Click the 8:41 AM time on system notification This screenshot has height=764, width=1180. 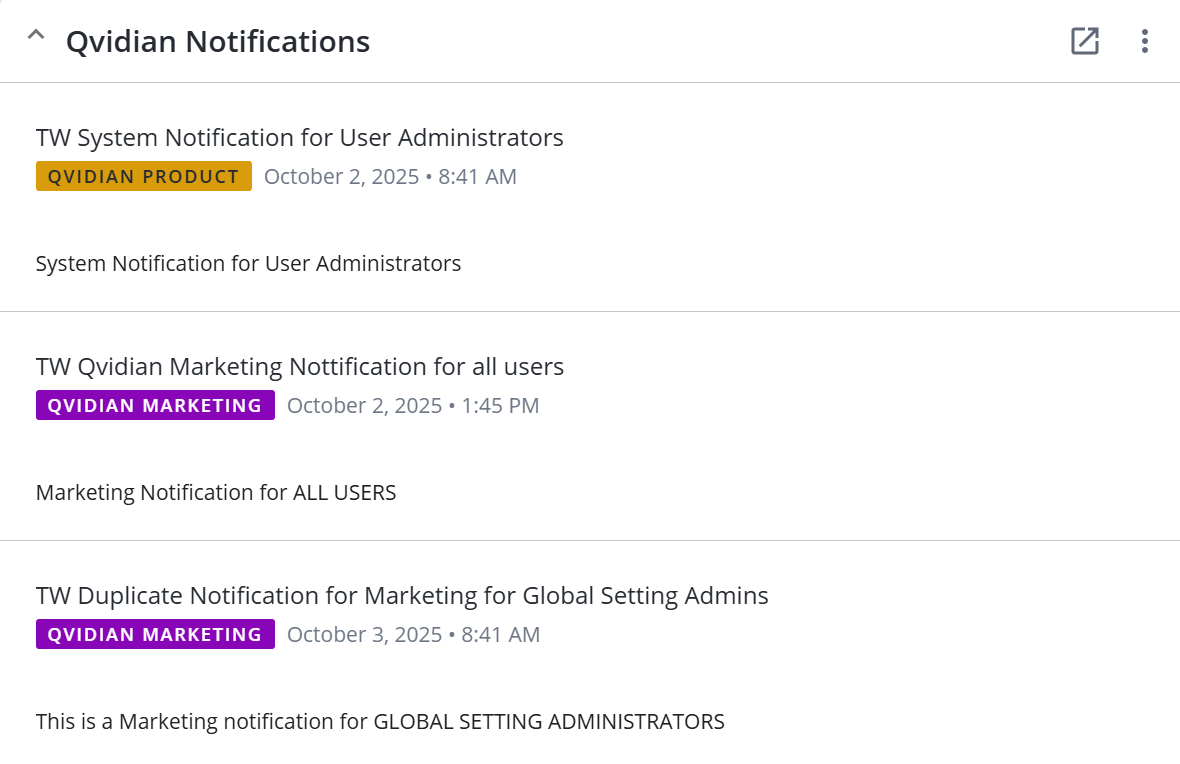[x=478, y=177]
